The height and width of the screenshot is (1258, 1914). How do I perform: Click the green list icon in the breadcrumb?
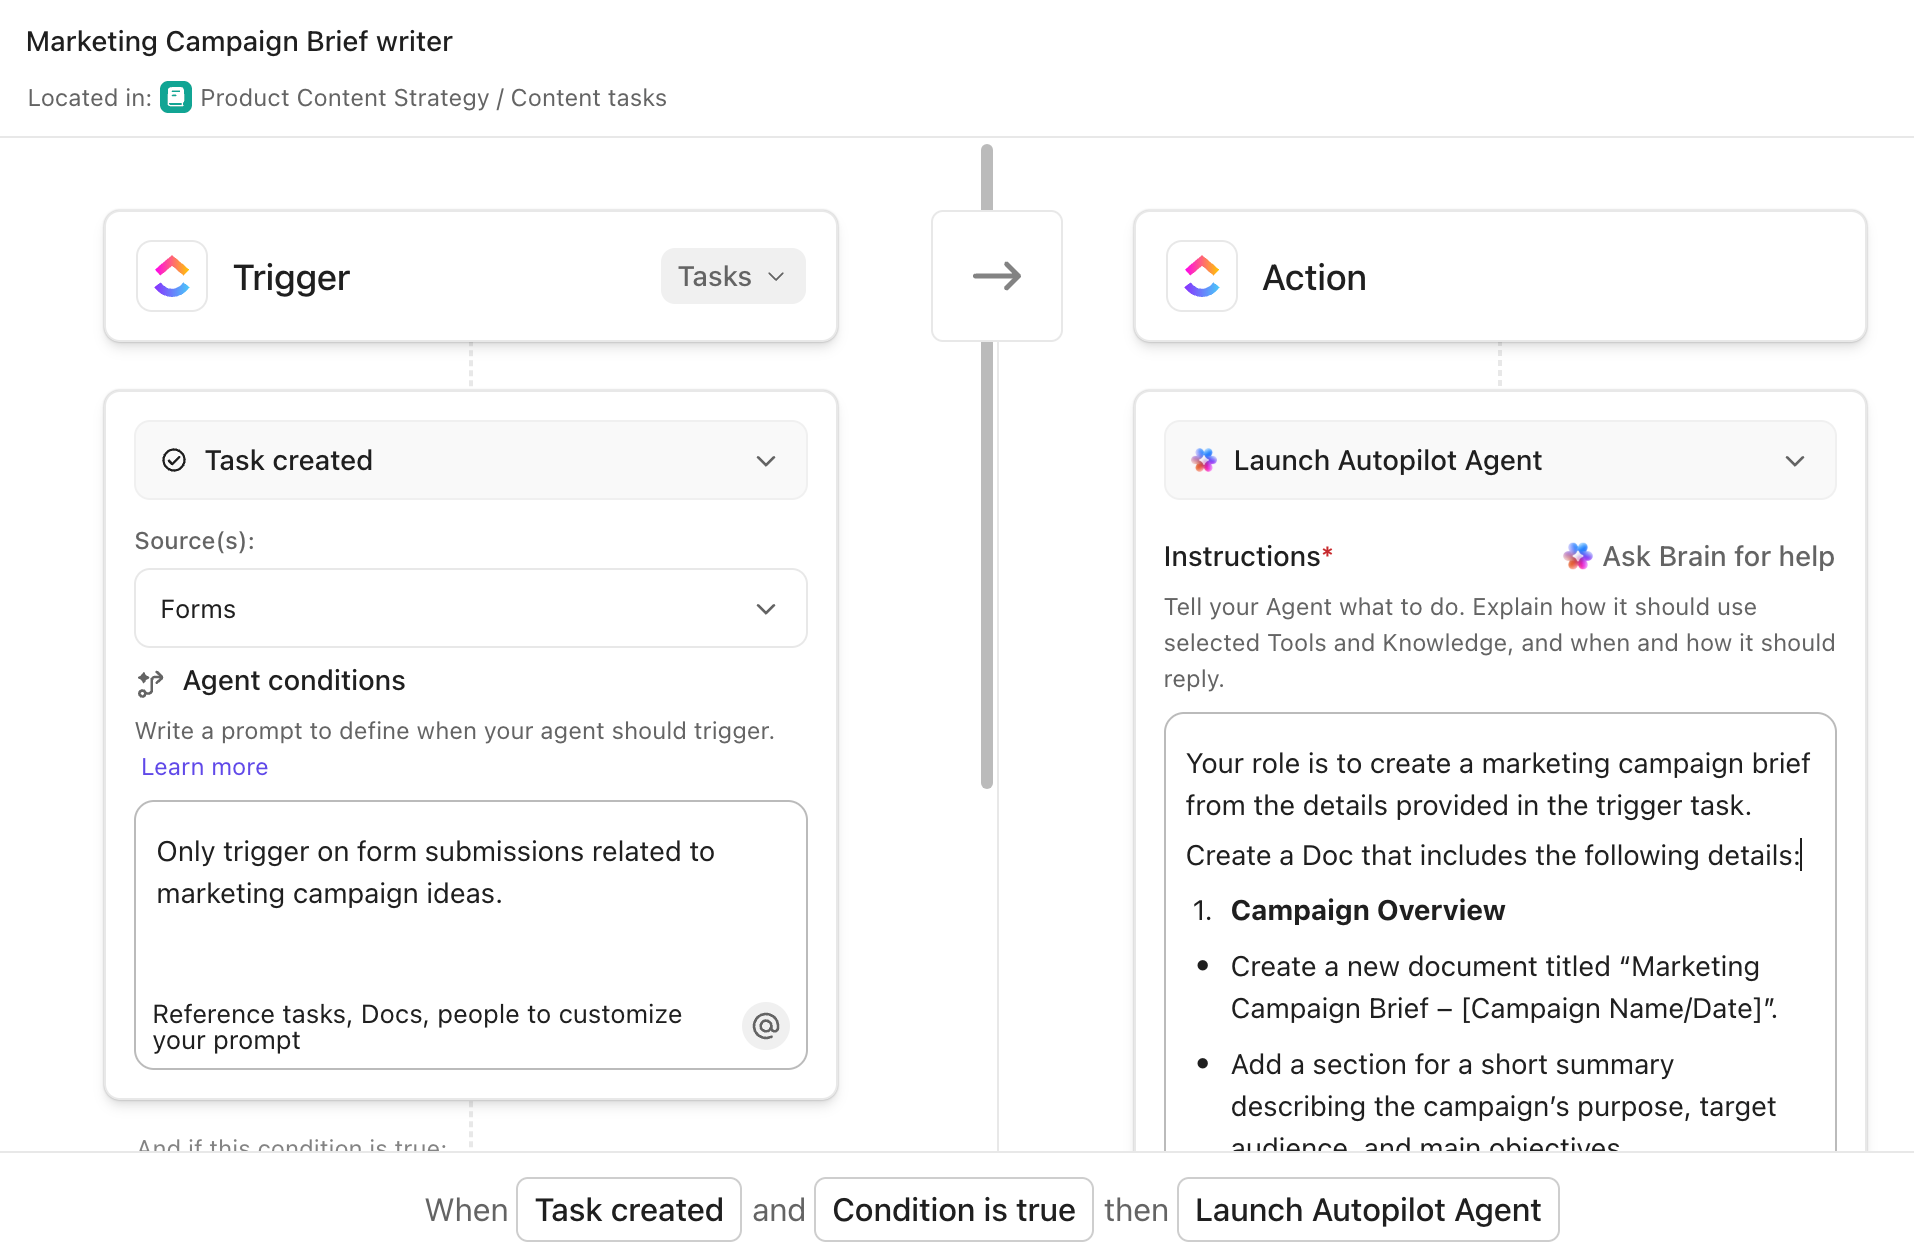pyautogui.click(x=176, y=97)
